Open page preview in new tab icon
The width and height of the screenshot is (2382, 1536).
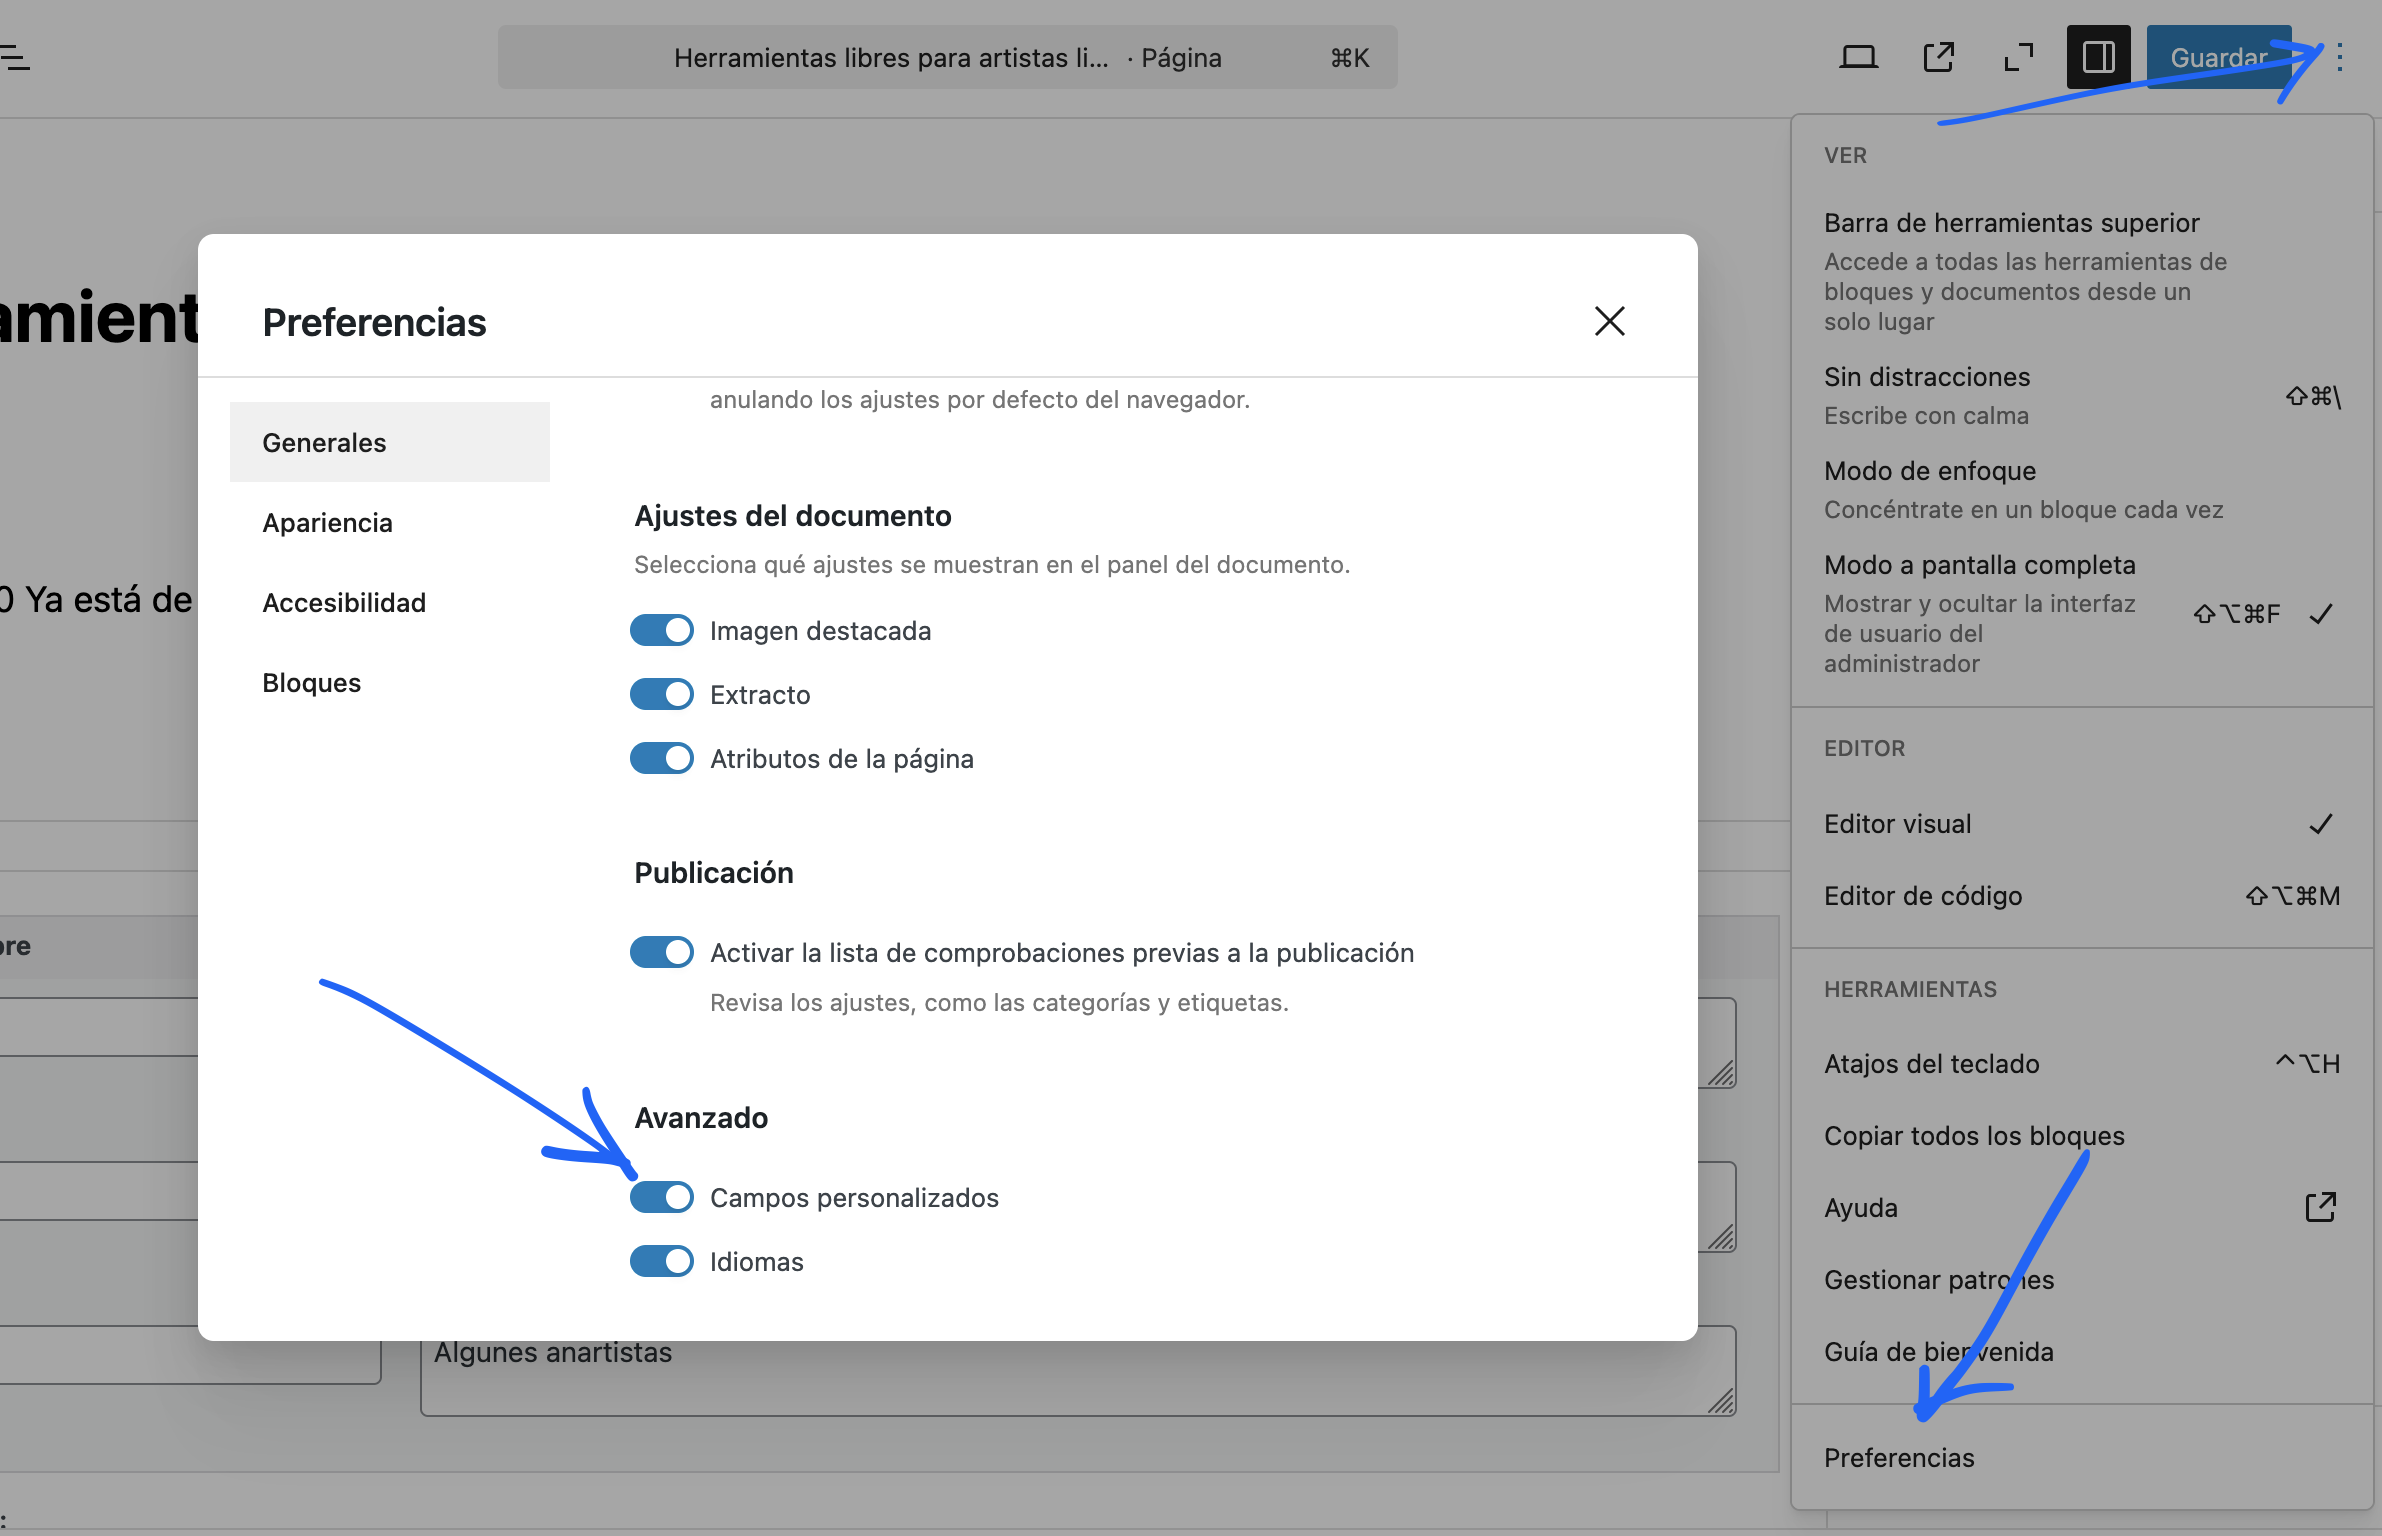pos(1938,57)
